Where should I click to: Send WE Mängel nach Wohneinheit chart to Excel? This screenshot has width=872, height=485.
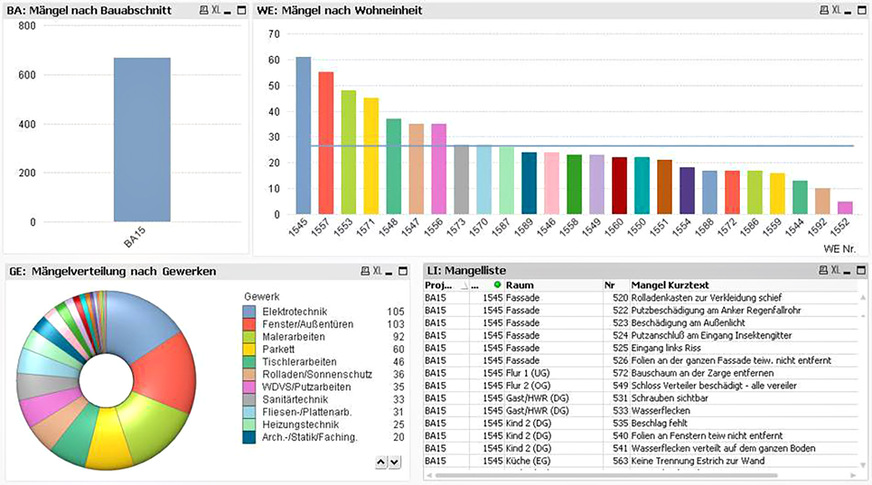[x=835, y=10]
